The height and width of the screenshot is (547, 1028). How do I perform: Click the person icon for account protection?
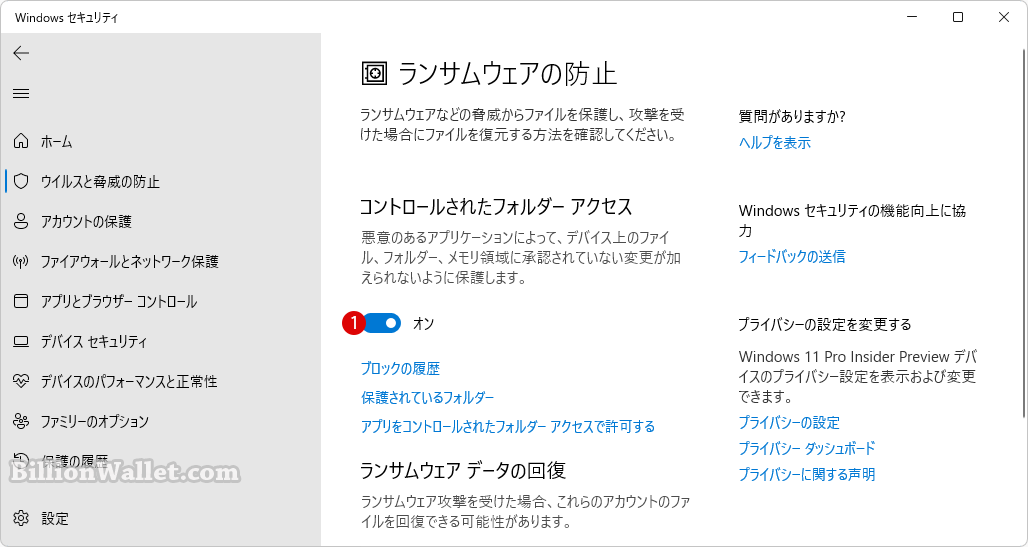21,221
